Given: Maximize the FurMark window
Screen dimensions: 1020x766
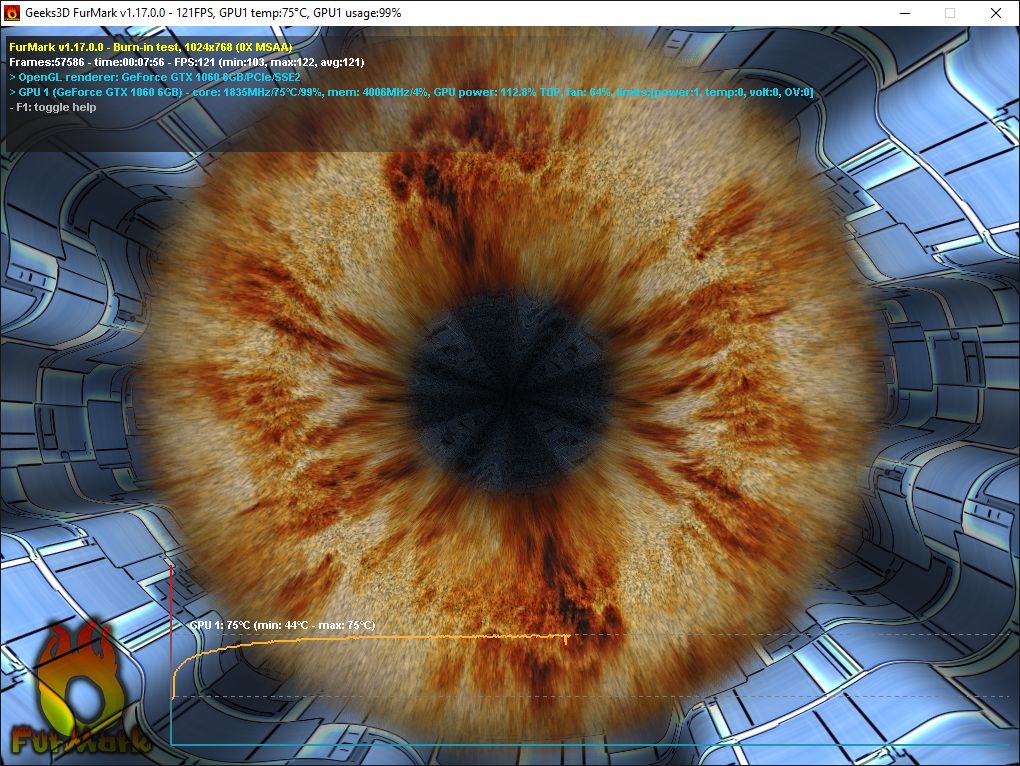Looking at the screenshot, I should (x=950, y=13).
